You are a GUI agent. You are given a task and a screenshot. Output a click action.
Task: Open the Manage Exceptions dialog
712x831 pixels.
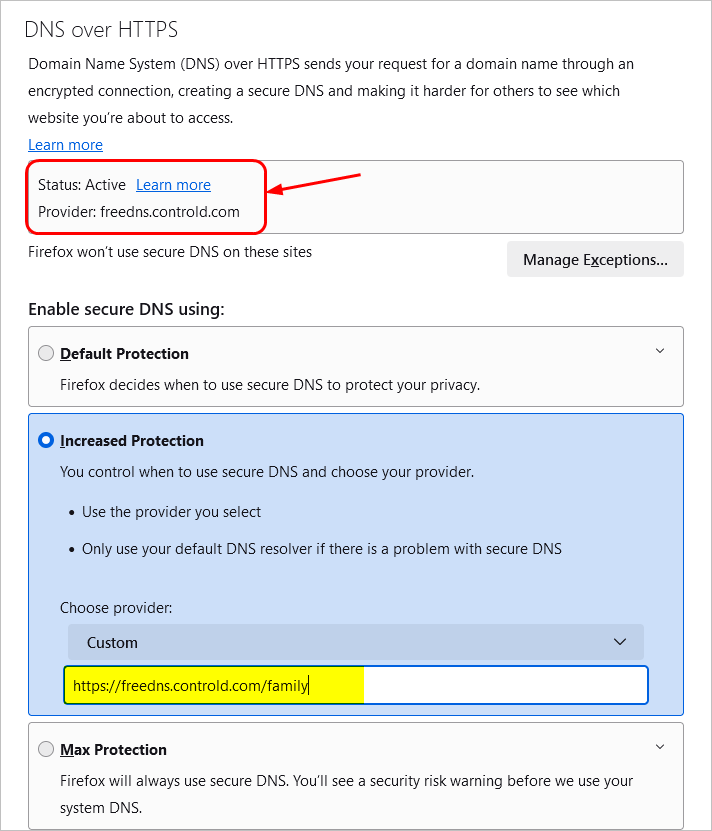click(595, 259)
